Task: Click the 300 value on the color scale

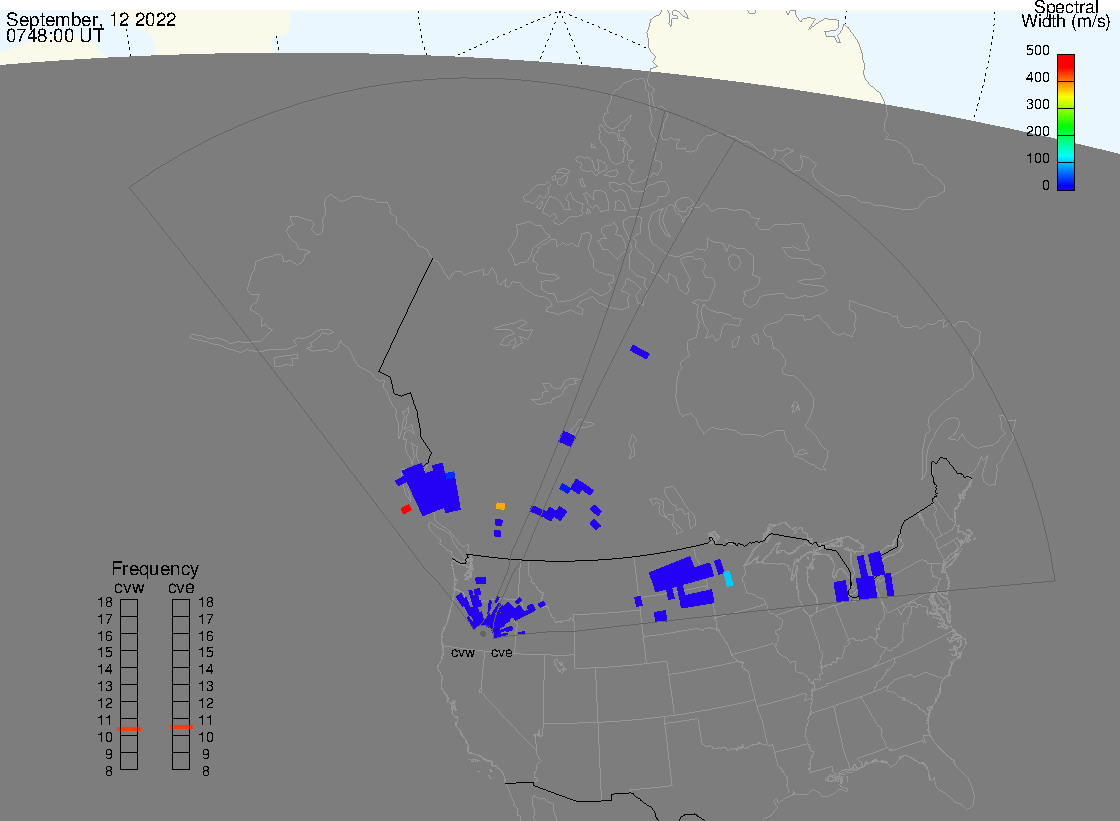Action: click(1037, 104)
